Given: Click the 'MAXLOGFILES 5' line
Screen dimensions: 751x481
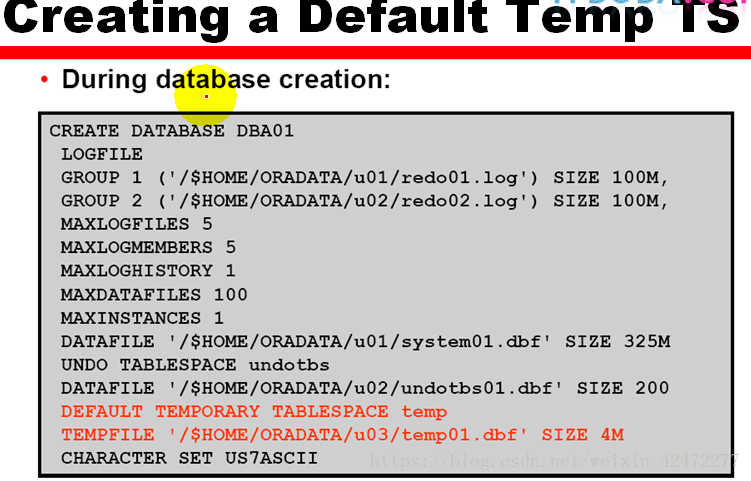Looking at the screenshot, I should click(137, 224).
